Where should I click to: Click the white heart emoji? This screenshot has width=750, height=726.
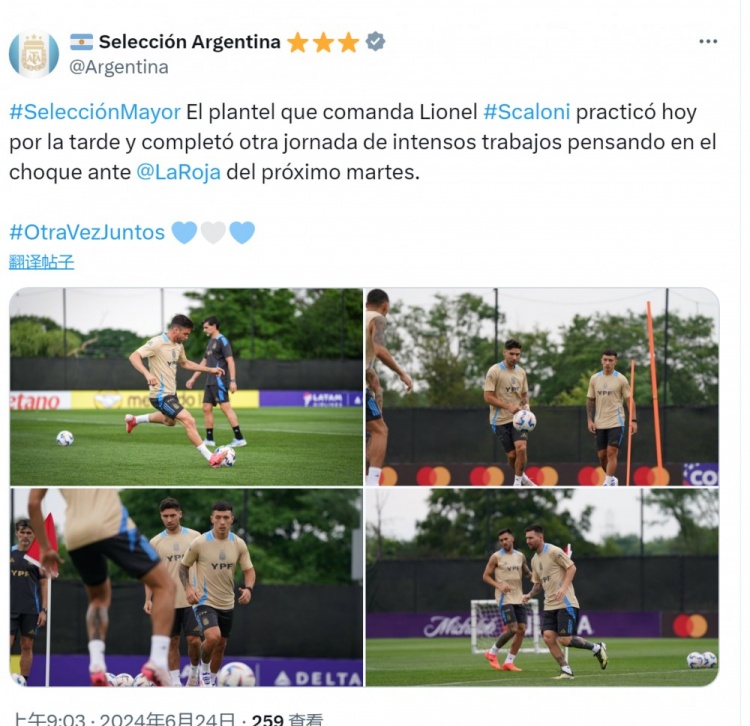click(x=213, y=232)
